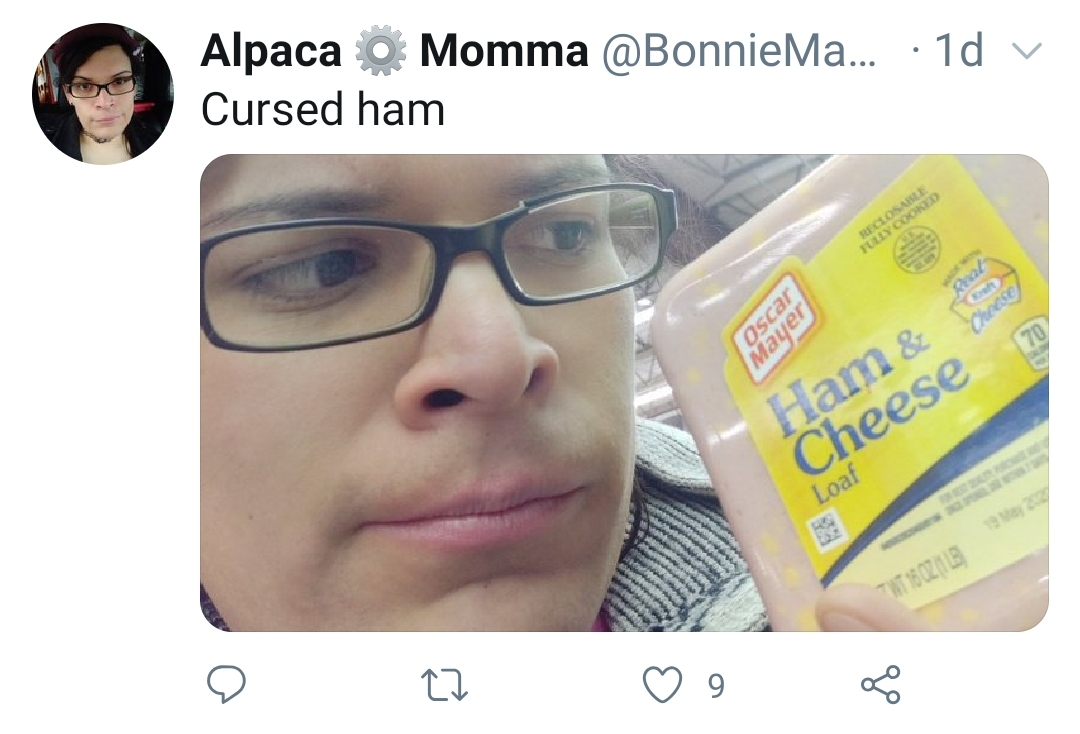Open the share icon menu
The width and height of the screenshot is (1080, 734).
(881, 684)
